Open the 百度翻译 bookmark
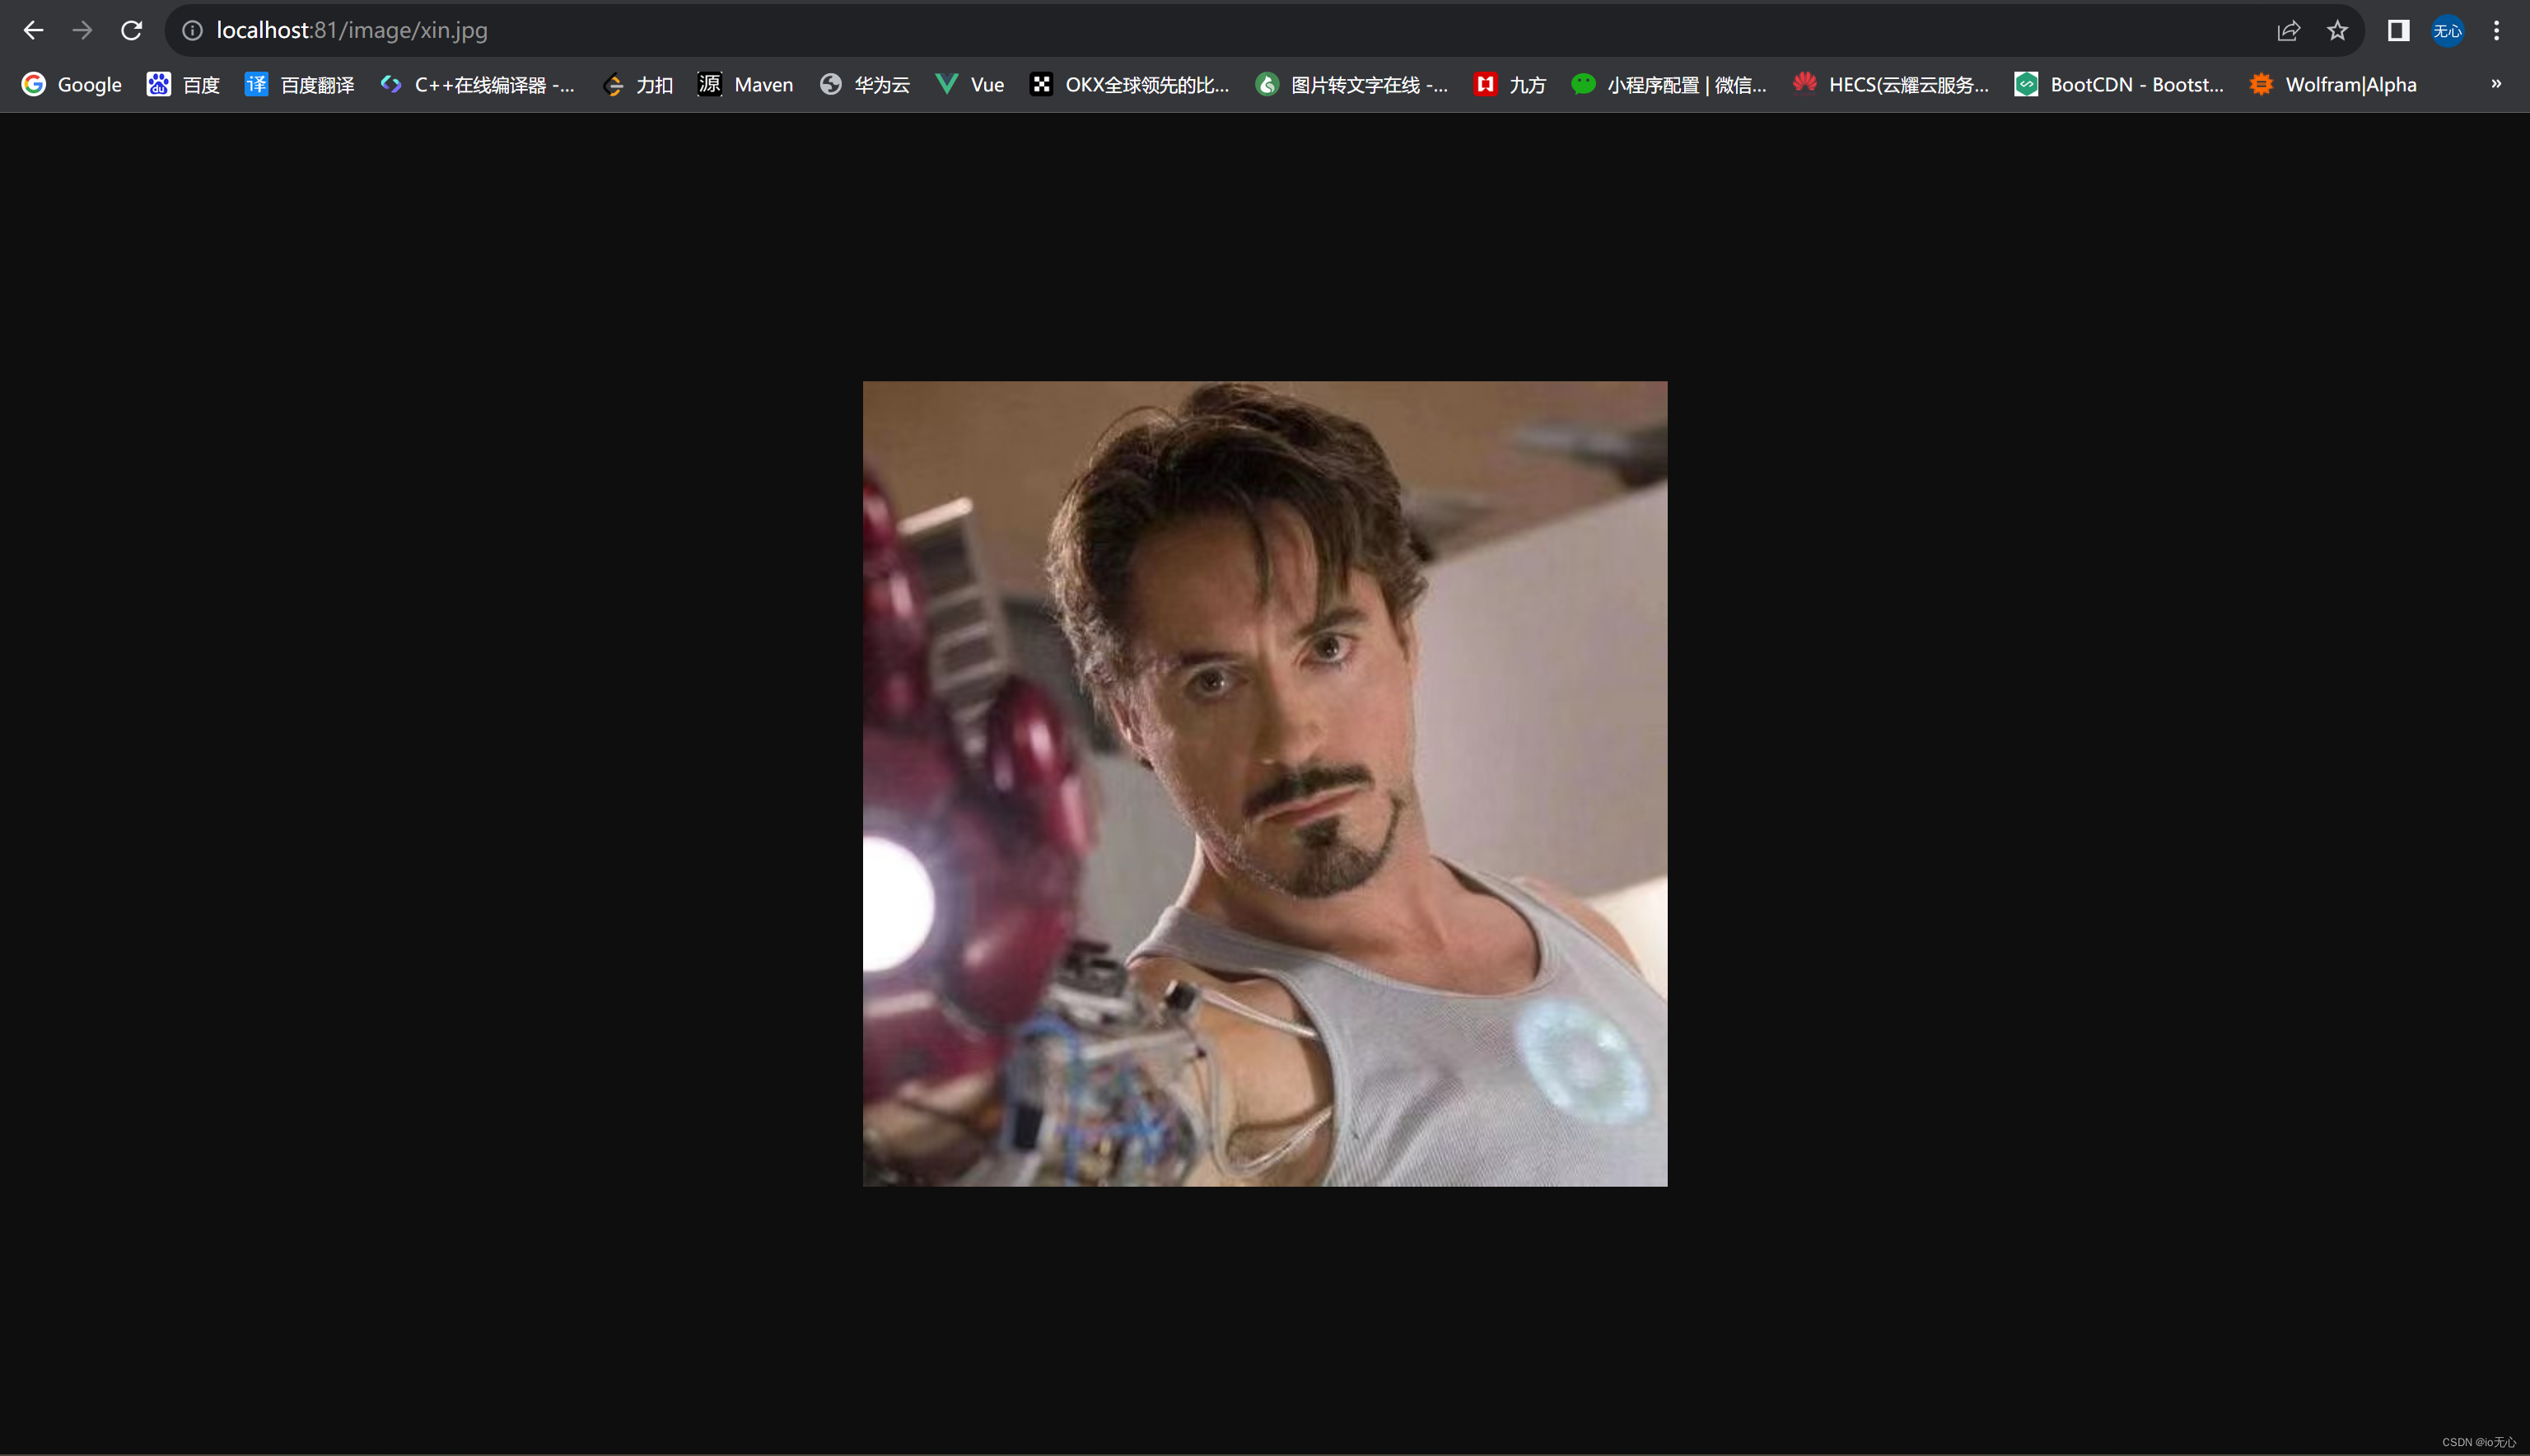The image size is (2530, 1456). (299, 85)
